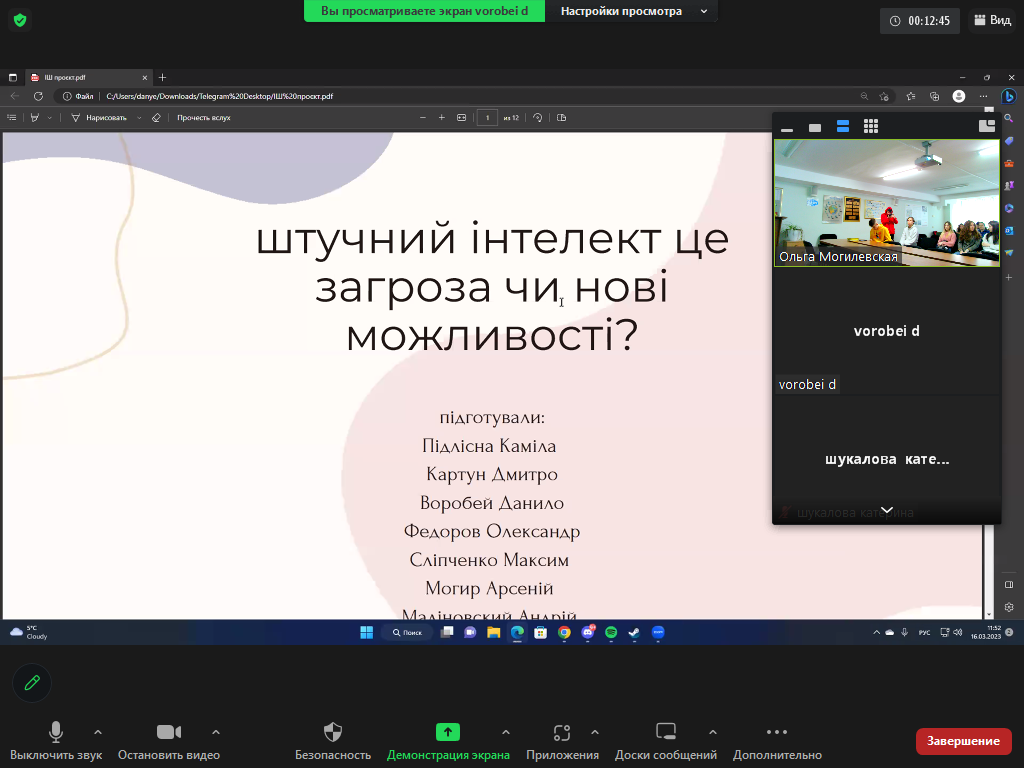The height and width of the screenshot is (768, 1024).
Task: Click Прочесть вслух in PDF toolbar
Action: 204,118
